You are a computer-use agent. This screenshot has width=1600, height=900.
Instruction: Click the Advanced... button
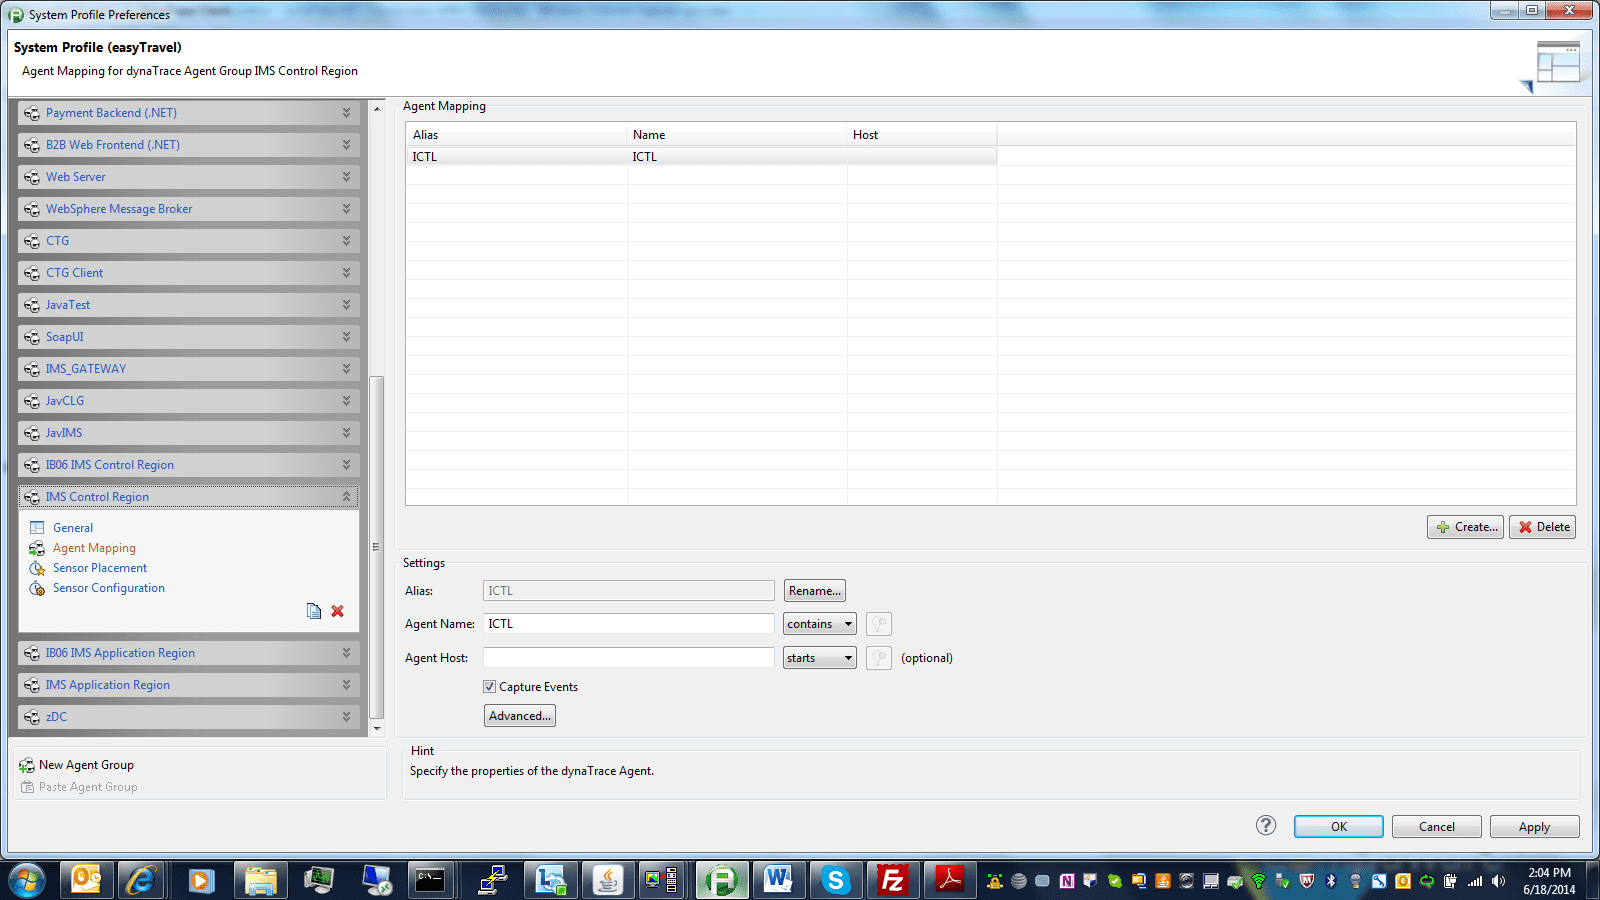pyautogui.click(x=520, y=716)
